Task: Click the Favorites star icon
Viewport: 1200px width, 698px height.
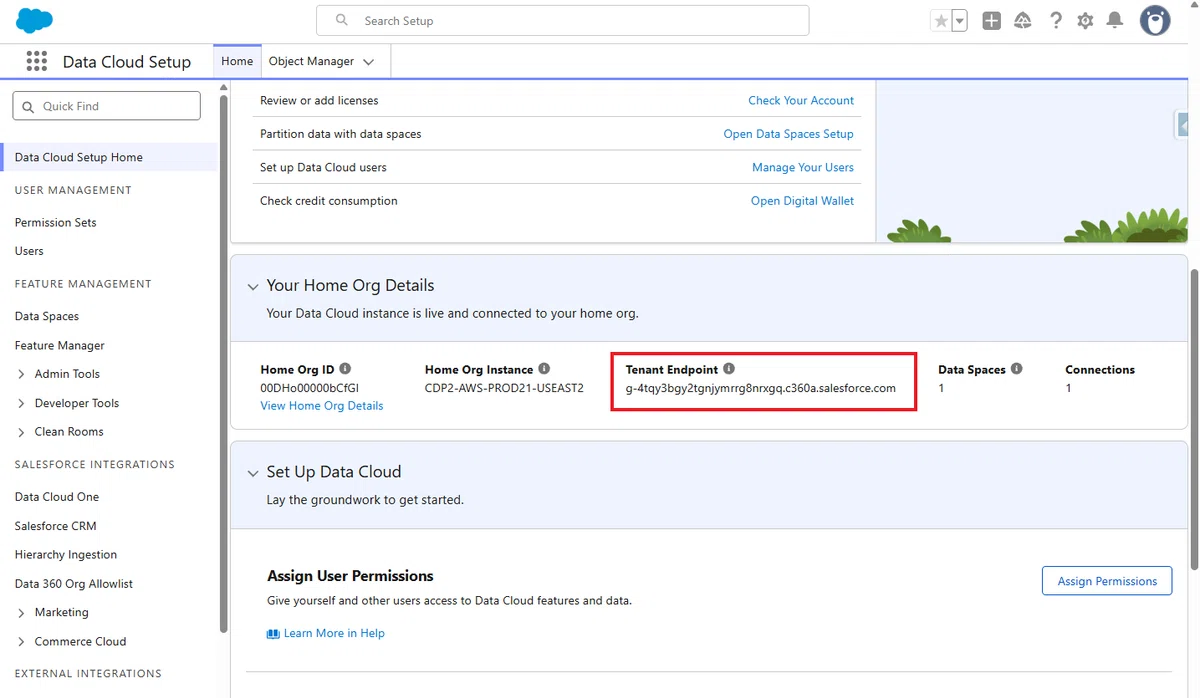Action: click(940, 20)
